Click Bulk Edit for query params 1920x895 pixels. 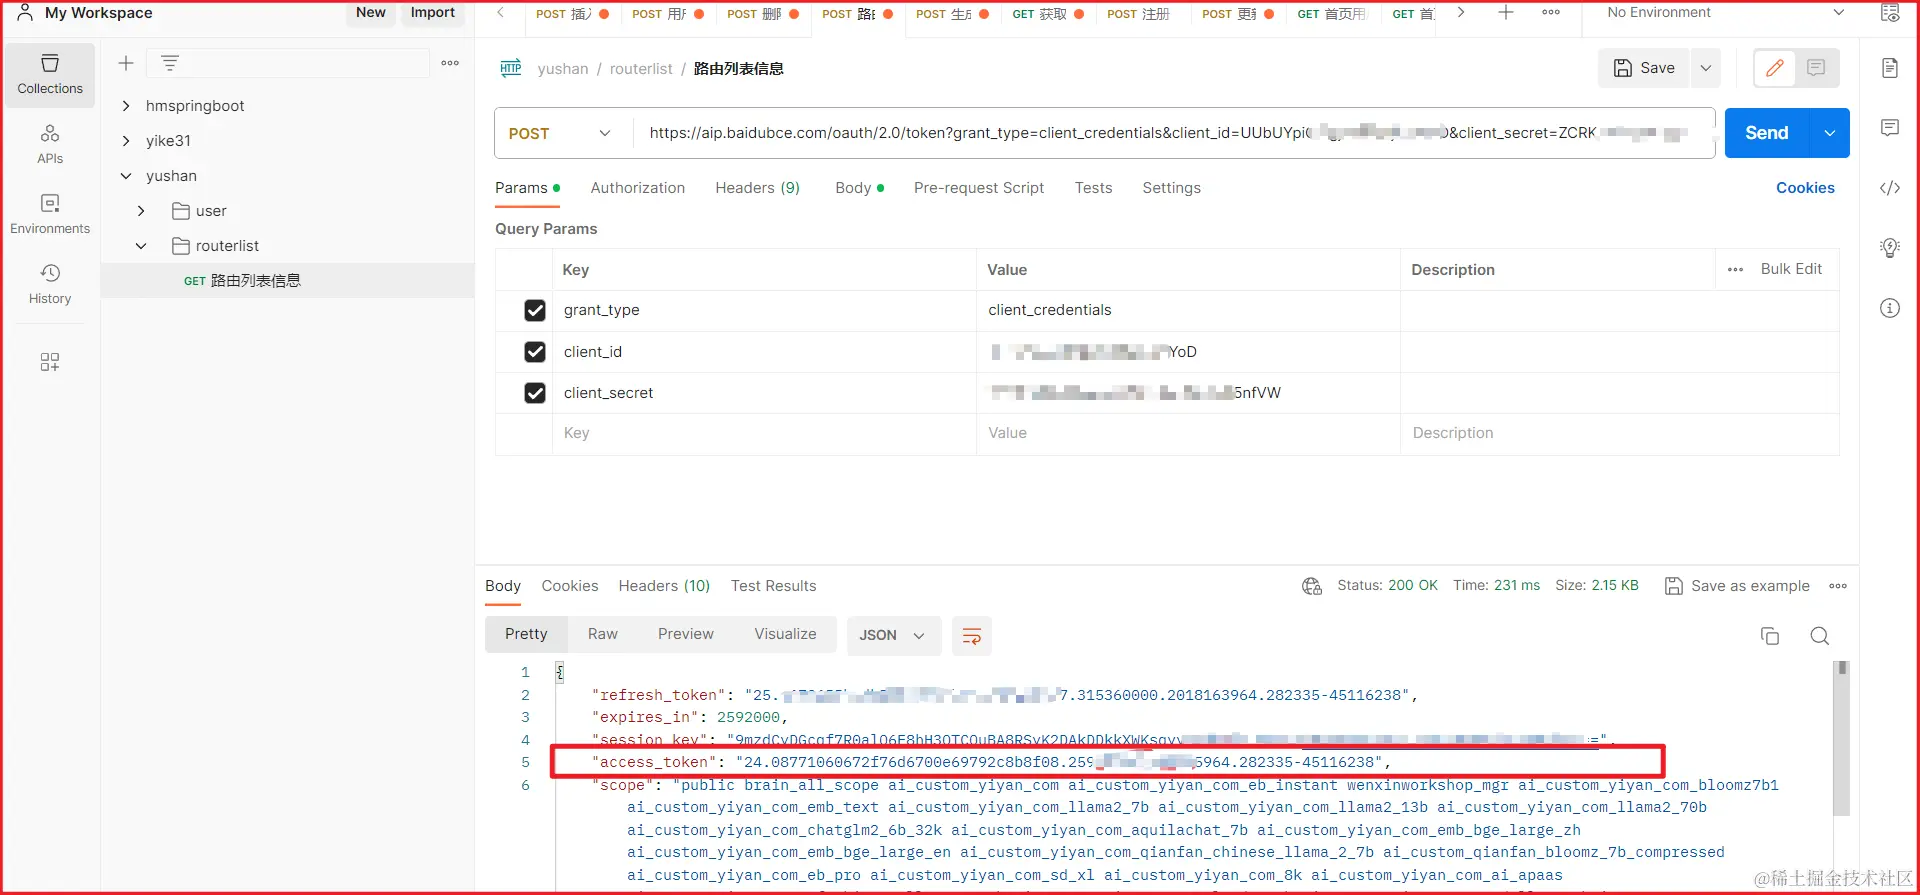point(1791,269)
